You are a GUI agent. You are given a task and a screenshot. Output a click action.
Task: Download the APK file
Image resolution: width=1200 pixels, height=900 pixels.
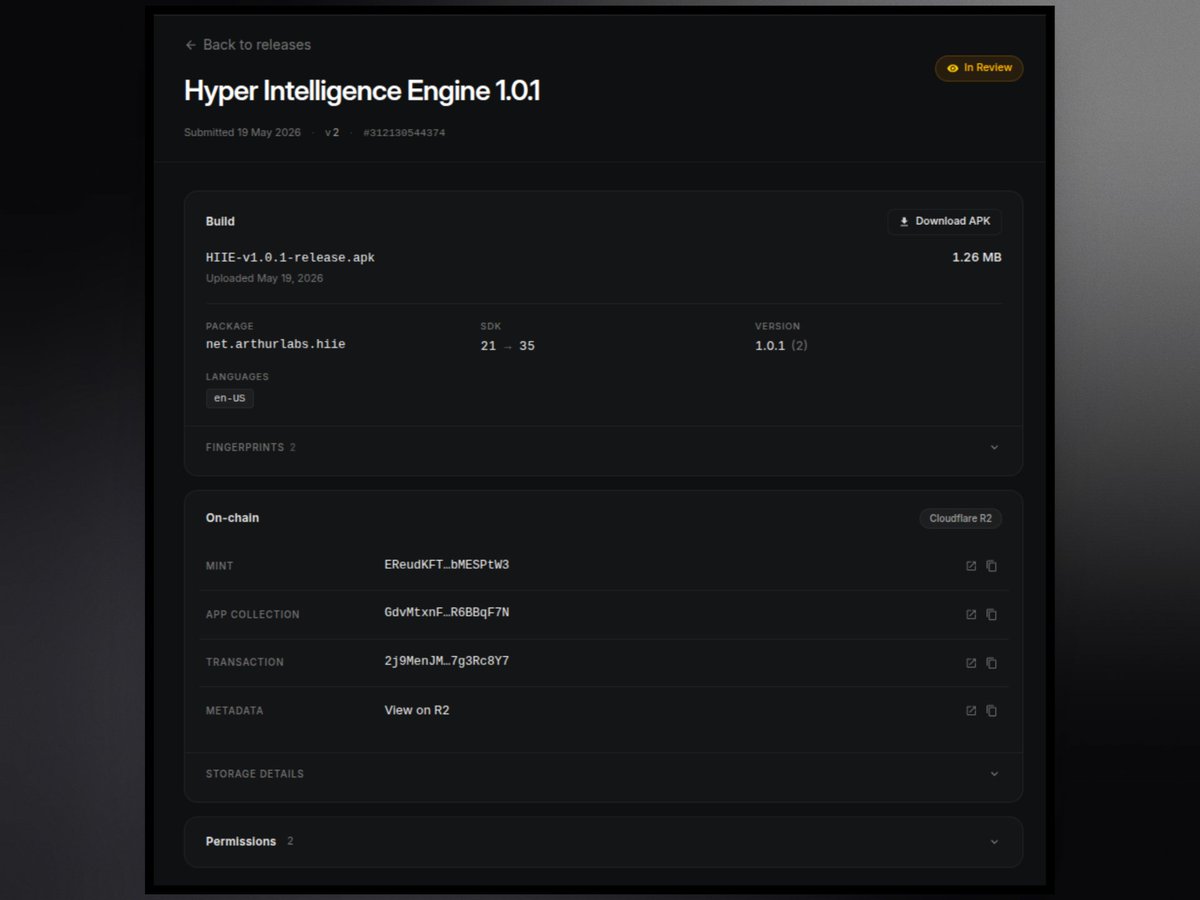(x=944, y=222)
